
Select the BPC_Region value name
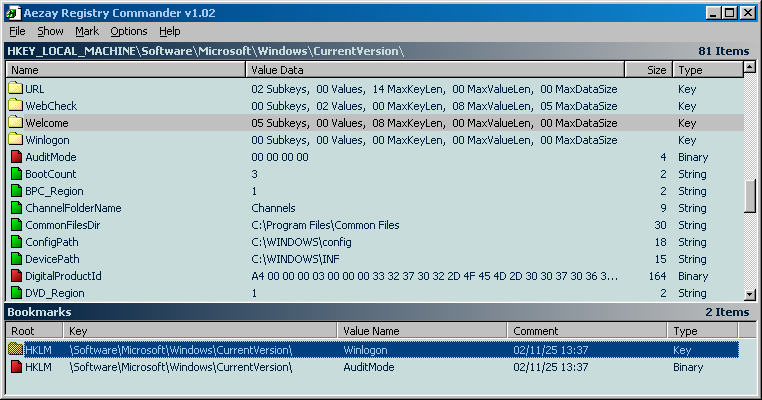54,191
